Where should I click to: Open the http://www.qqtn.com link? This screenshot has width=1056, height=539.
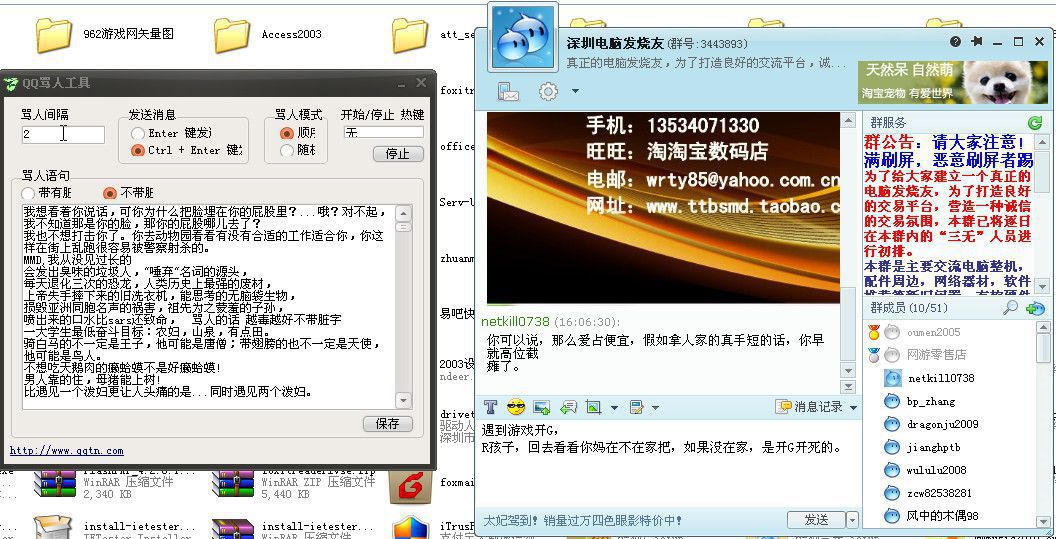coord(67,451)
